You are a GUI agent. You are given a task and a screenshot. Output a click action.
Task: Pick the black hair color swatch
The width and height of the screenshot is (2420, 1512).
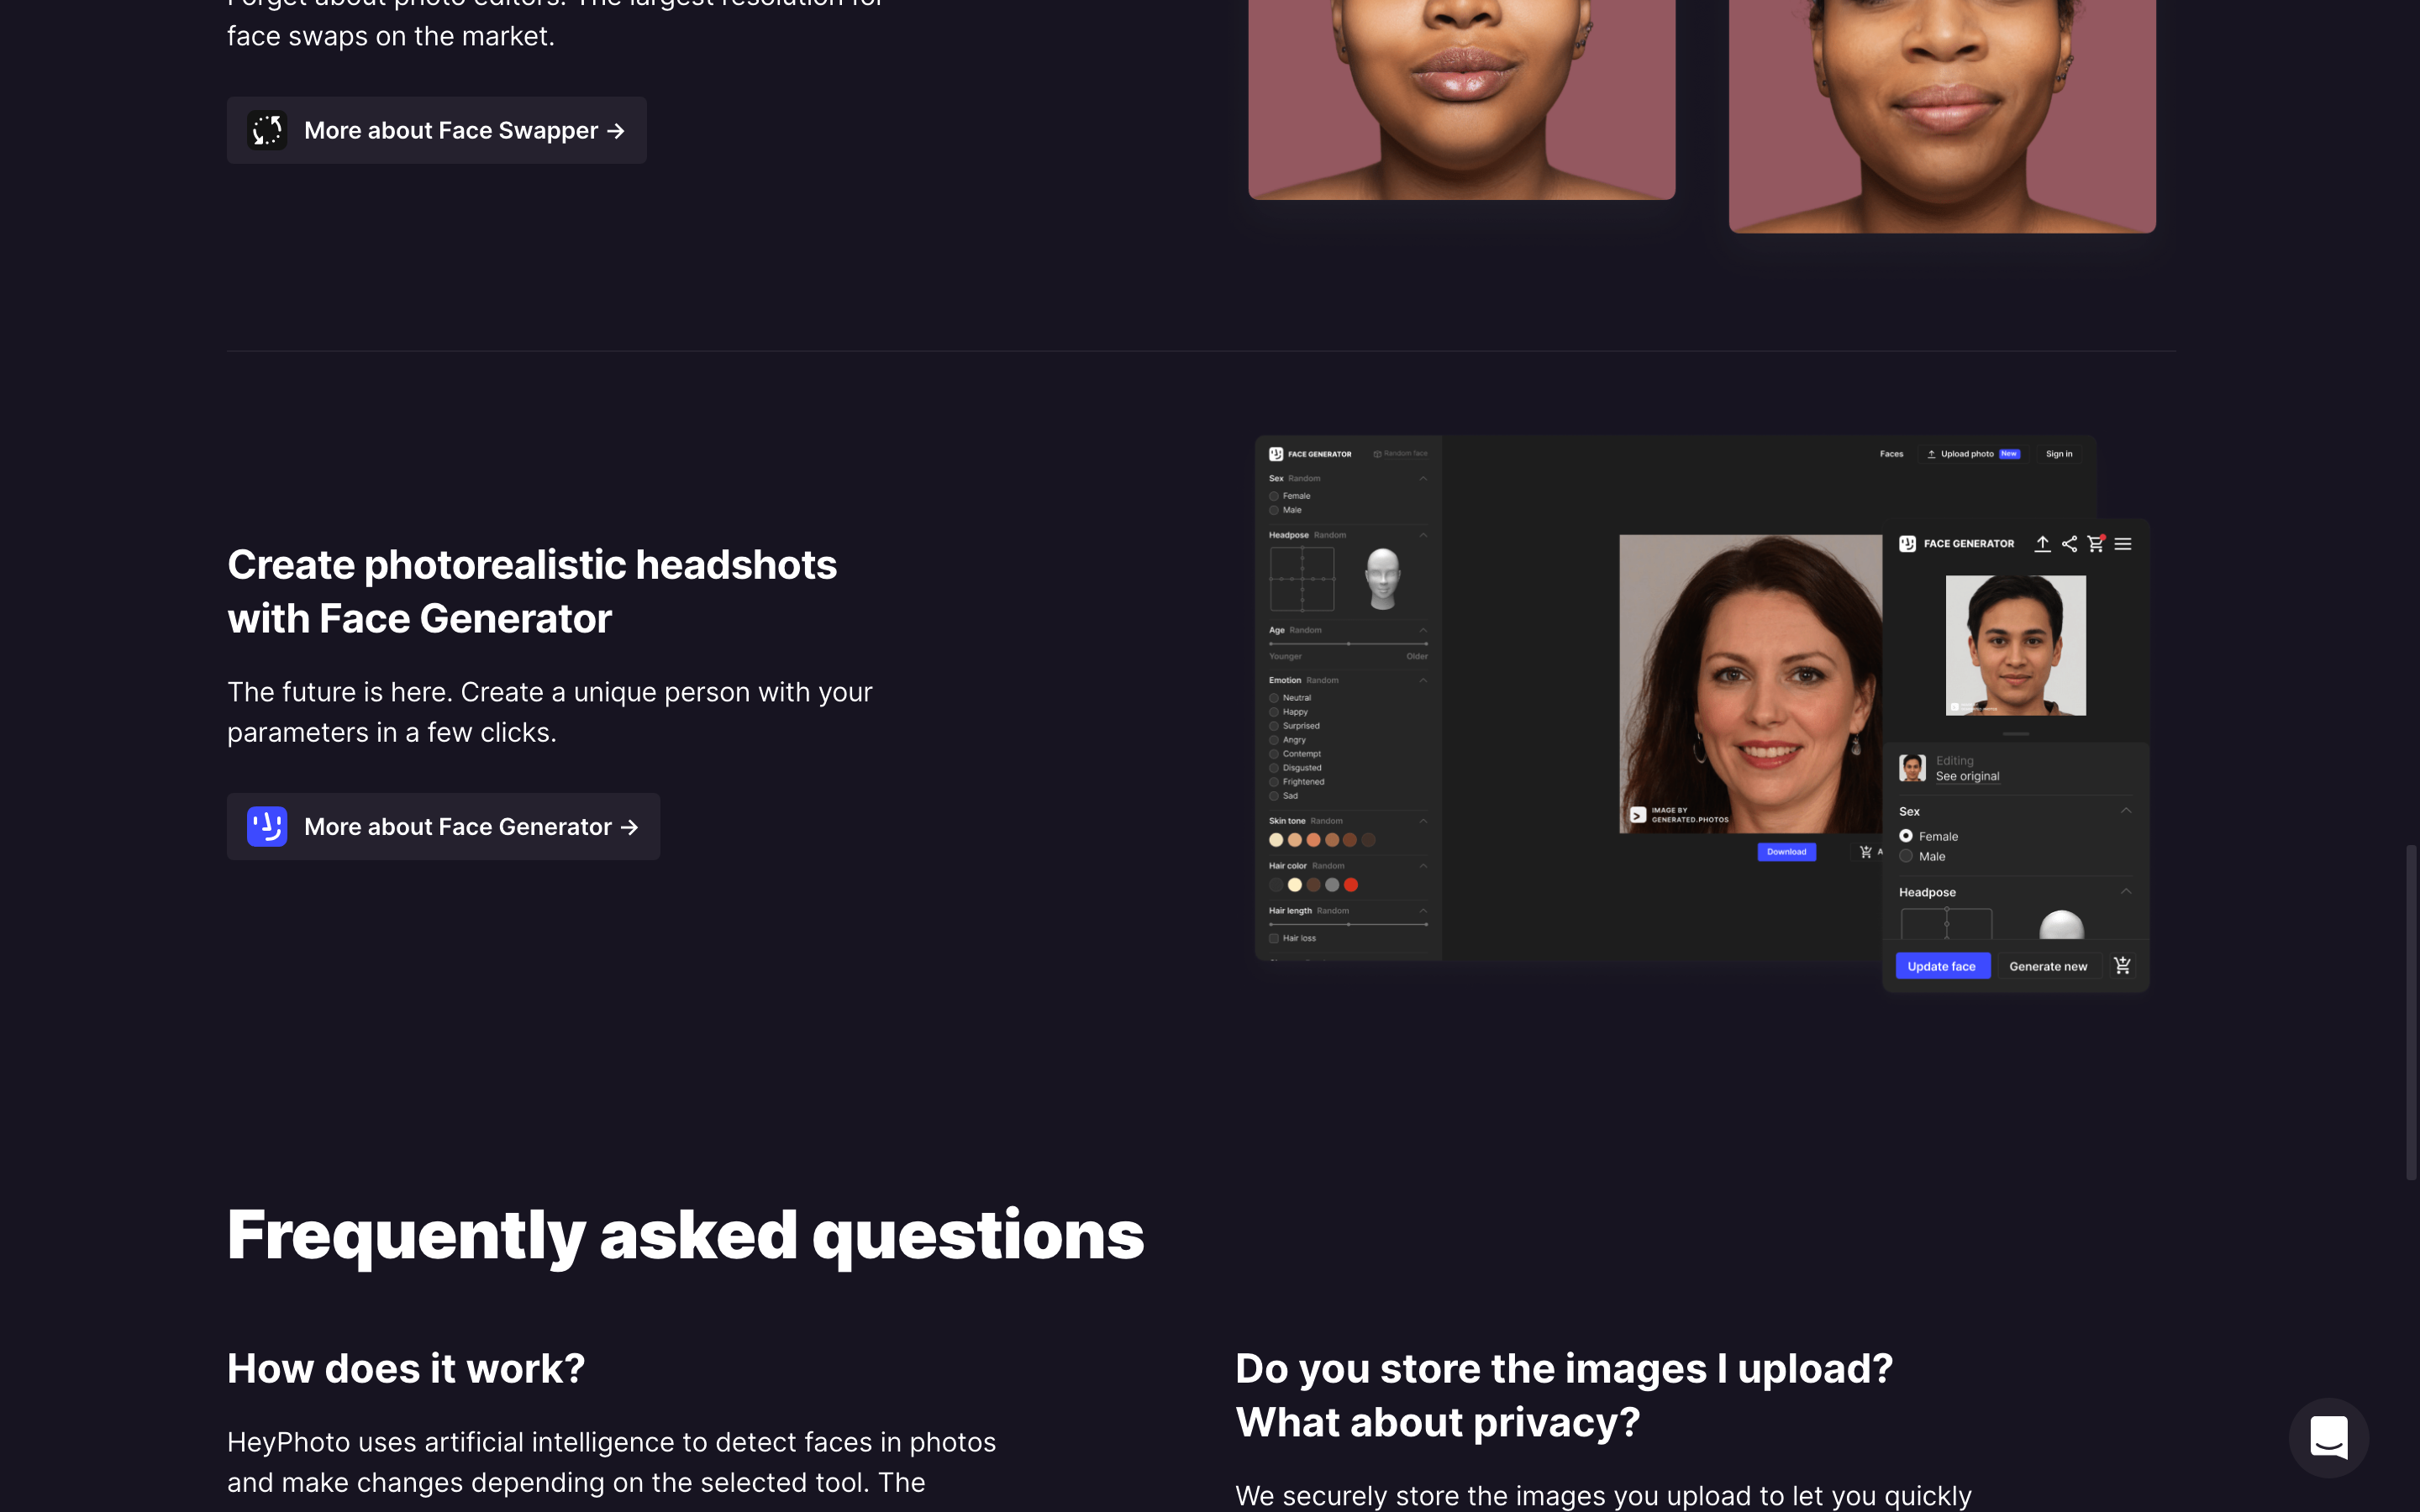point(1276,885)
